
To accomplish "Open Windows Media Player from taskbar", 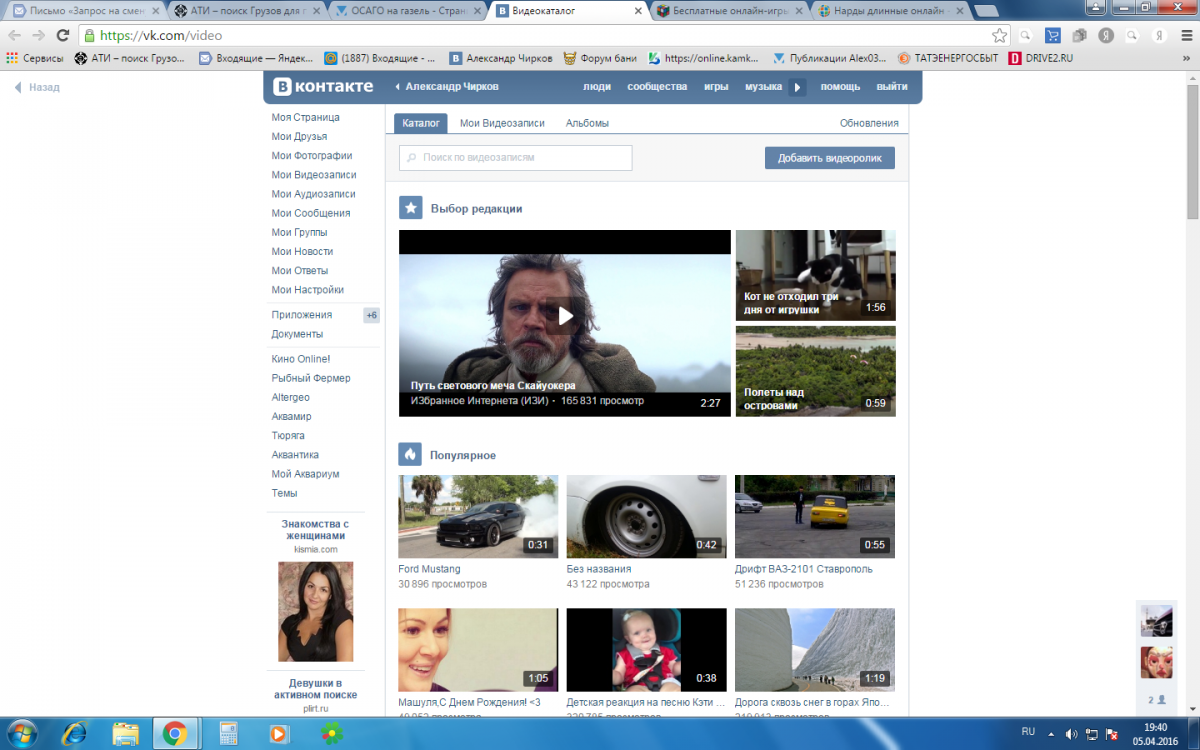I will click(277, 734).
